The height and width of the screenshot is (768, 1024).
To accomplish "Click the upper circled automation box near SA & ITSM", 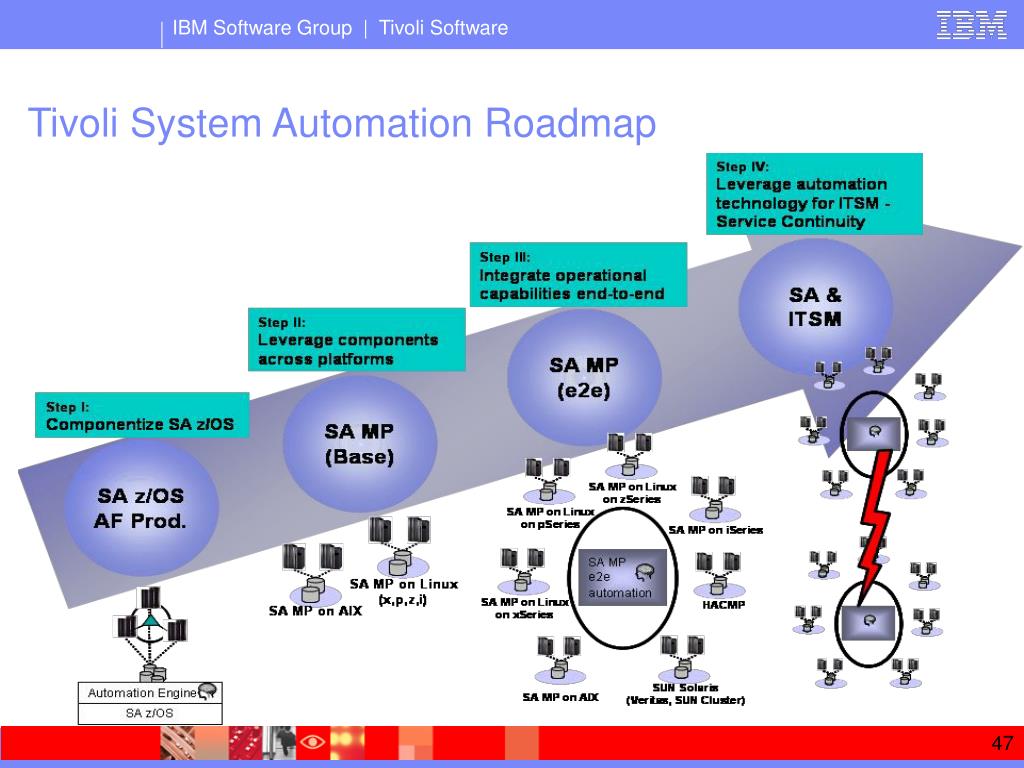I will point(873,432).
